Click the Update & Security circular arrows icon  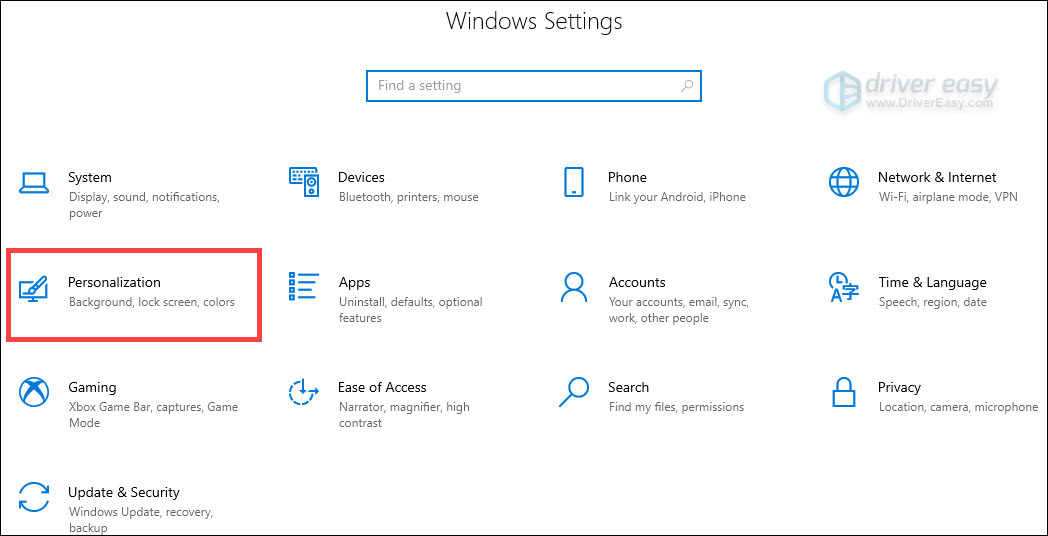point(34,497)
